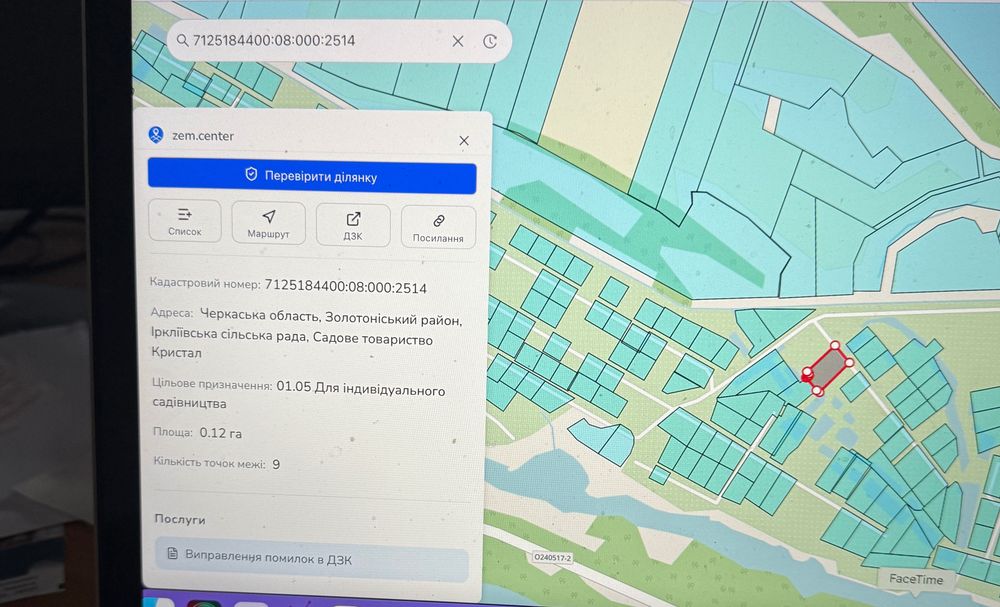Screen dimensions: 1000x607
Task: Click the address text Черкаська область
Action: (x=260, y=315)
